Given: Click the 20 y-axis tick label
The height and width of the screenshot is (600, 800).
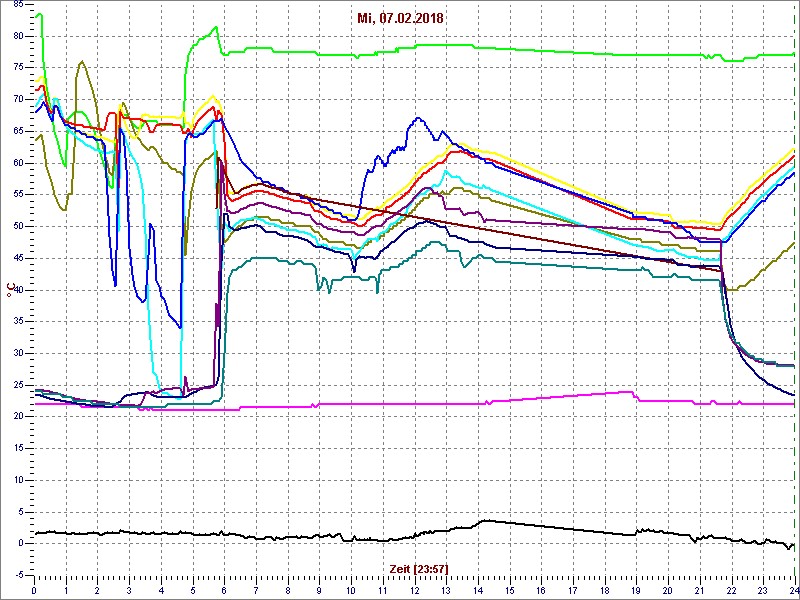Looking at the screenshot, I should (18, 417).
